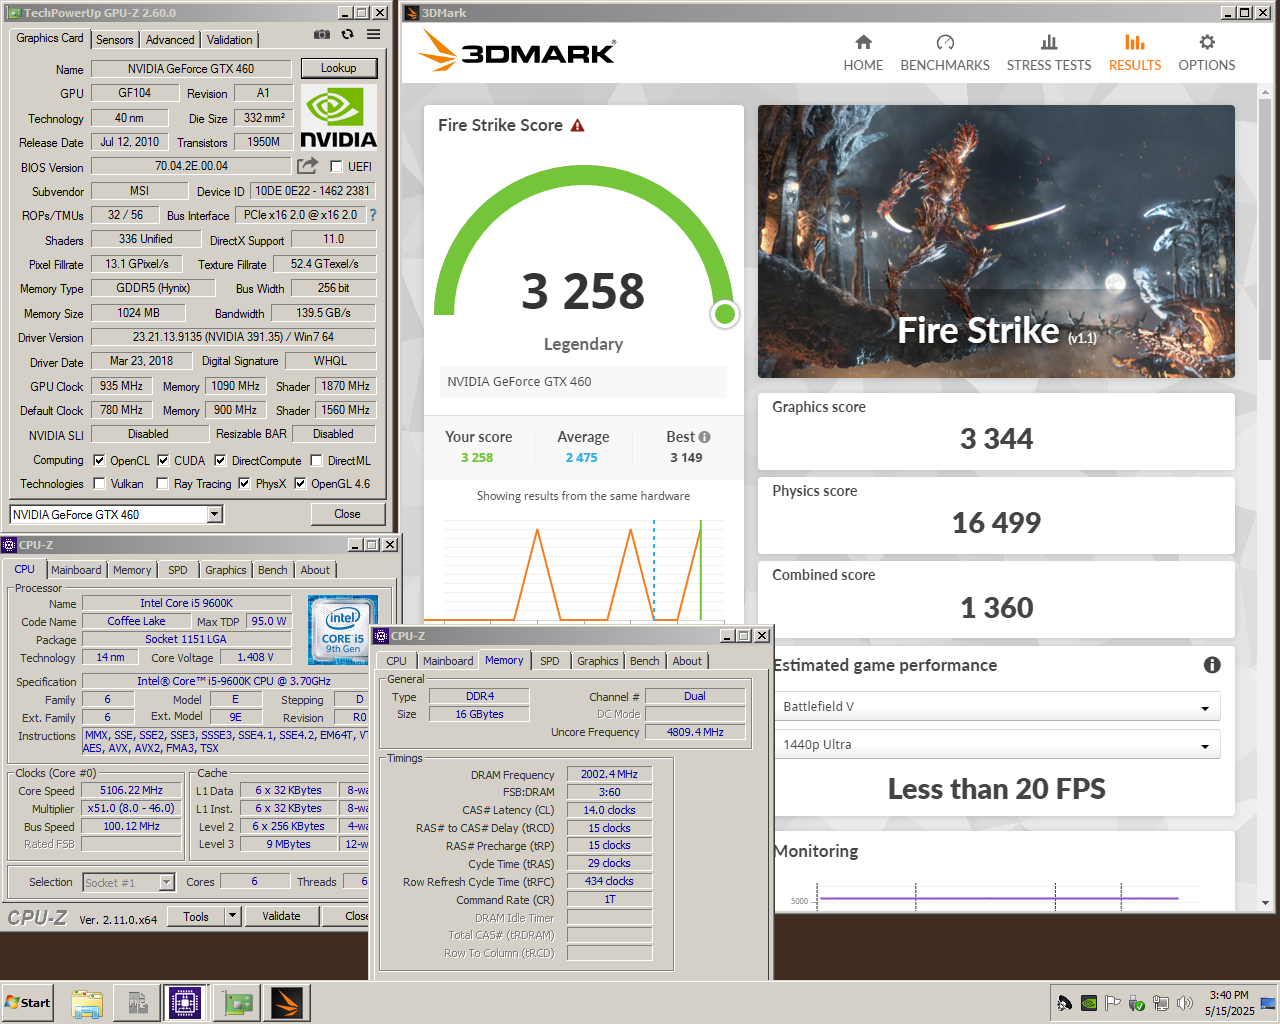Open Graphics tab in back CPU-Z window
The width and height of the screenshot is (1280, 1024).
(x=226, y=570)
